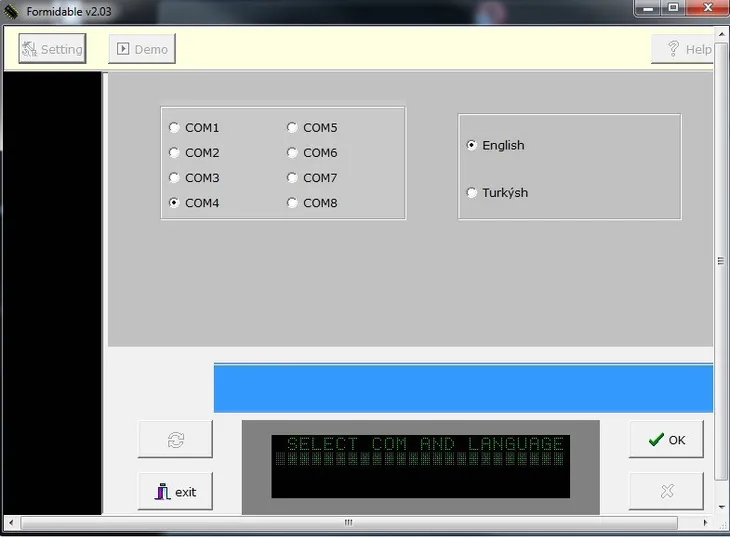Select COM8 as the port
The width and height of the screenshot is (730, 538).
coord(293,203)
